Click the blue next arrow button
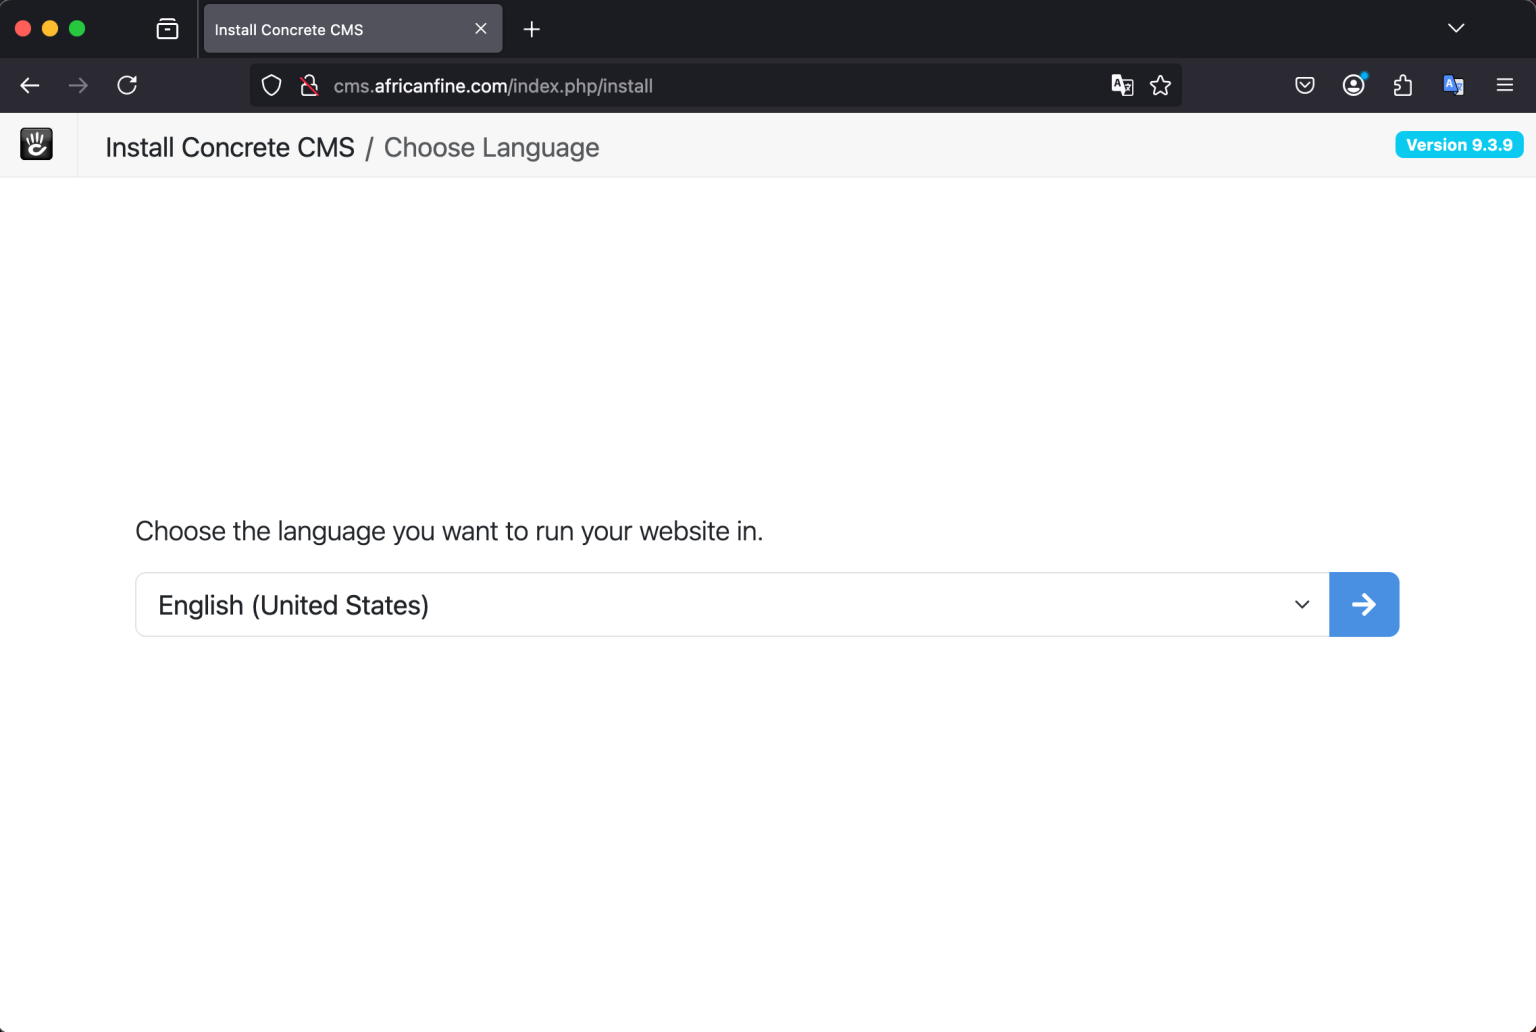This screenshot has height=1032, width=1536. pos(1363,605)
